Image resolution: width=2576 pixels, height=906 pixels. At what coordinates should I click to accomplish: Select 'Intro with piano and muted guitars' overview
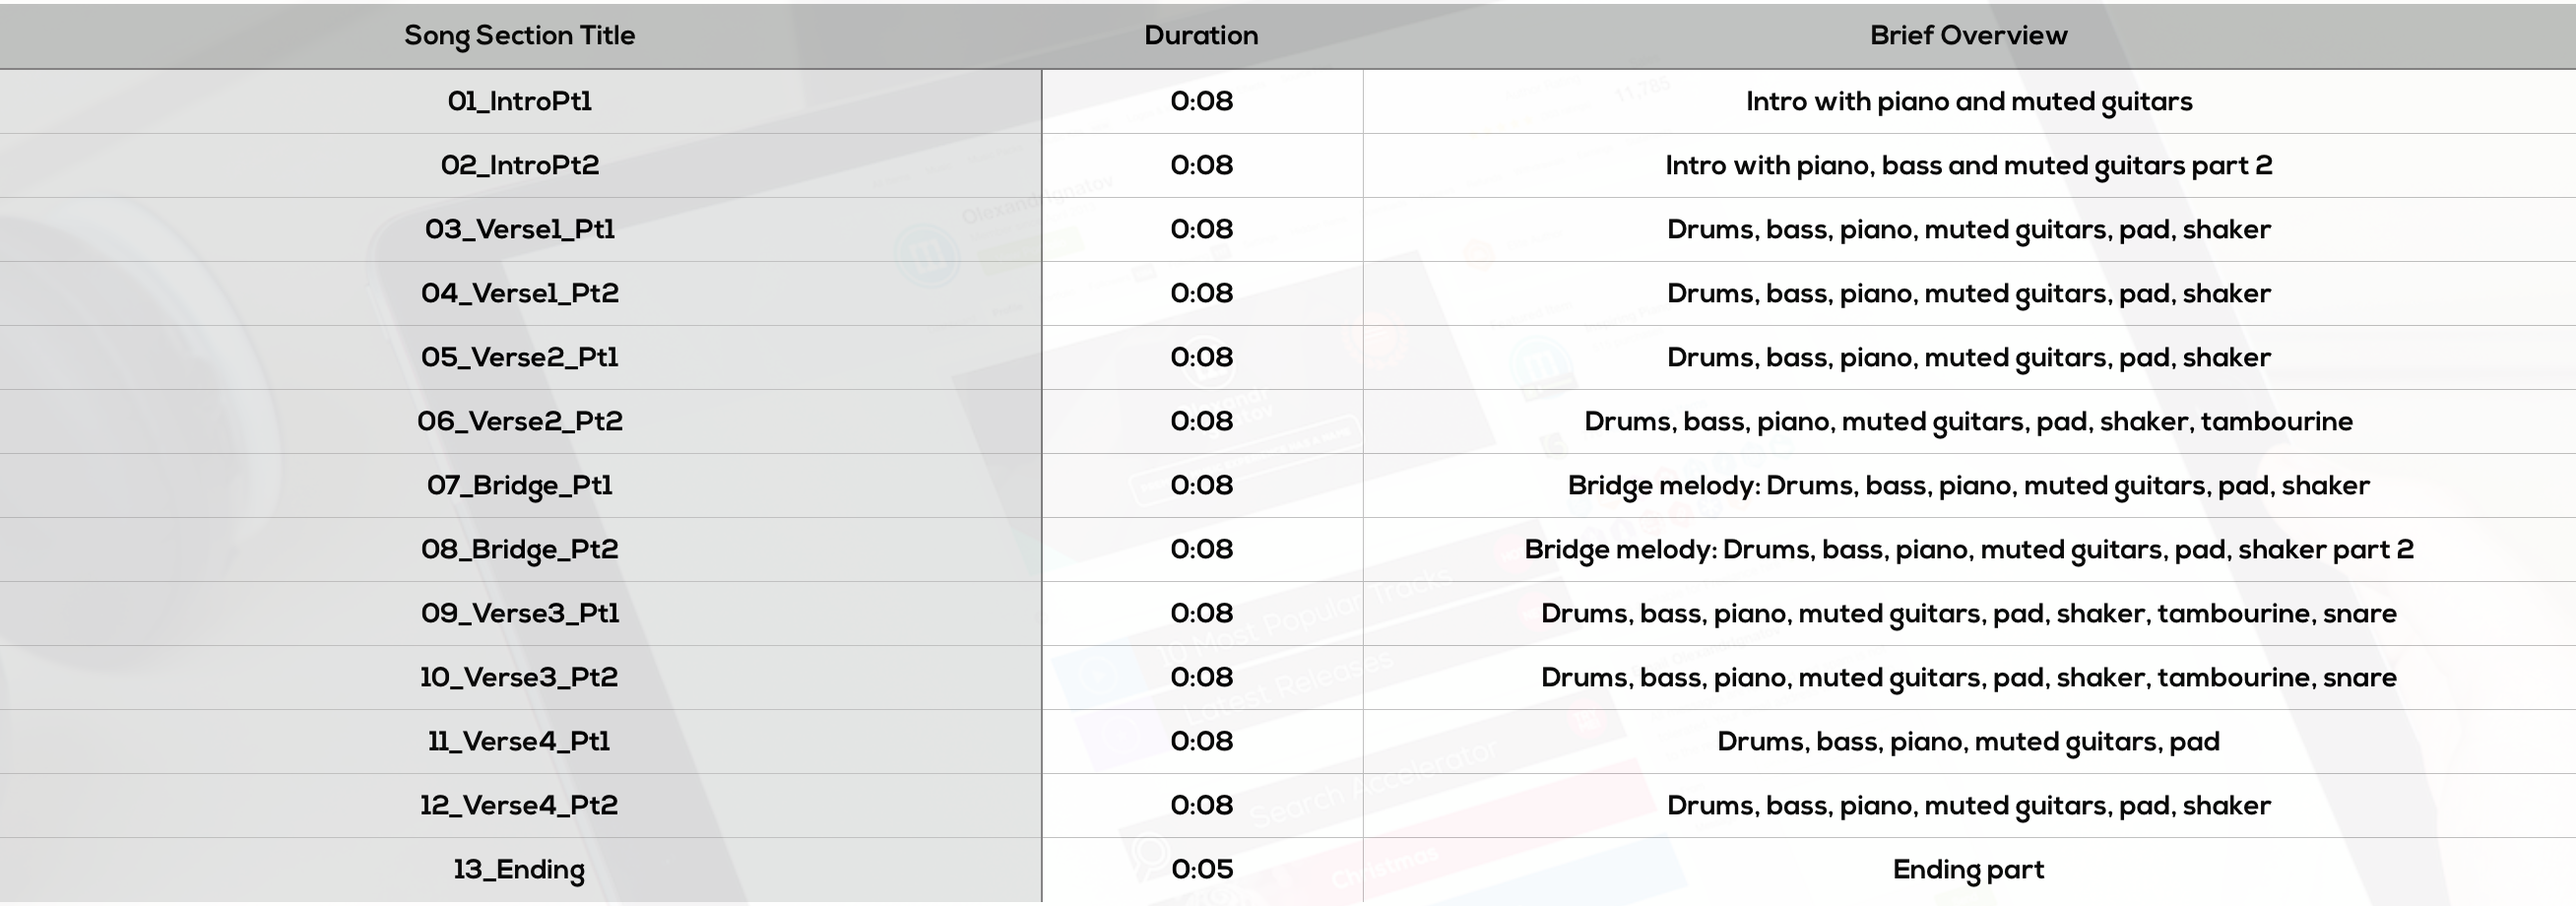click(1968, 102)
